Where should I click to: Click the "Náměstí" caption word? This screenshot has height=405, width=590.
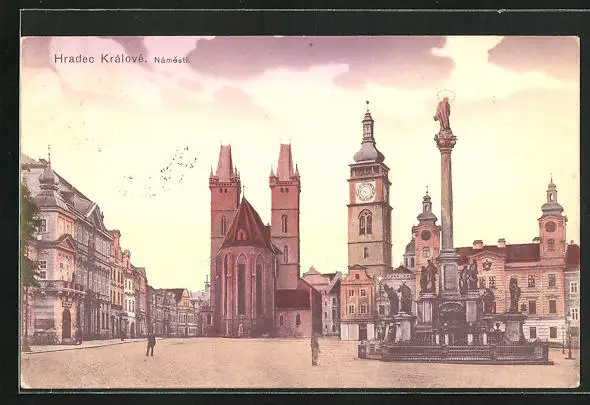pos(172,60)
